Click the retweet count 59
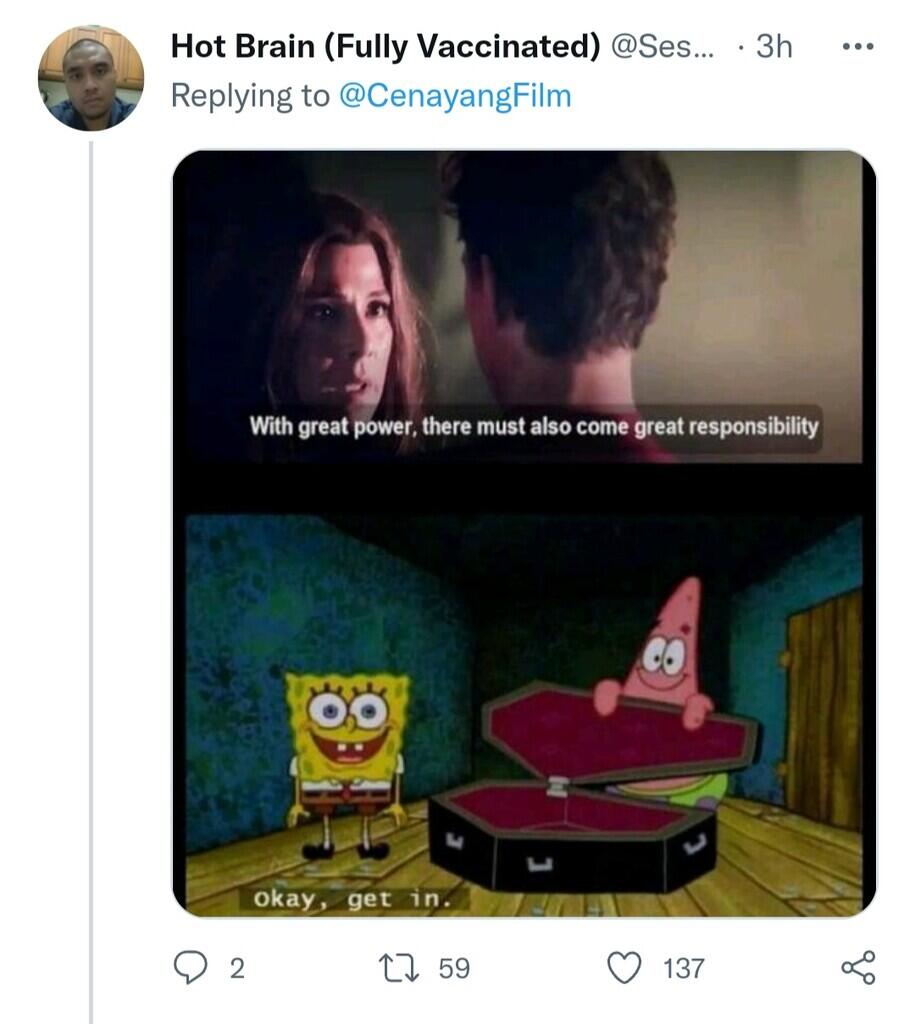 [x=453, y=968]
